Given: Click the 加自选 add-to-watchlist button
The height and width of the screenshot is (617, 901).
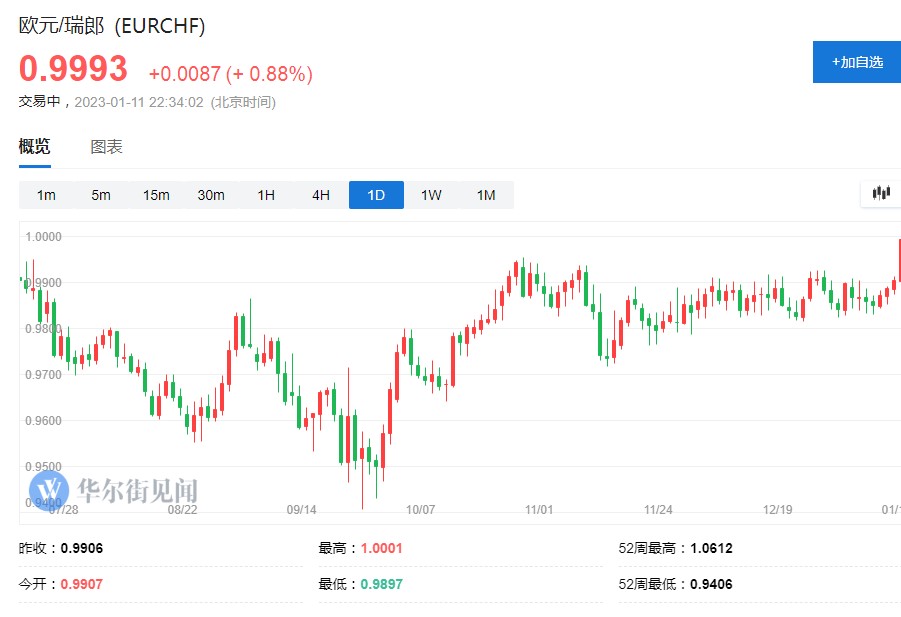Looking at the screenshot, I should click(857, 62).
